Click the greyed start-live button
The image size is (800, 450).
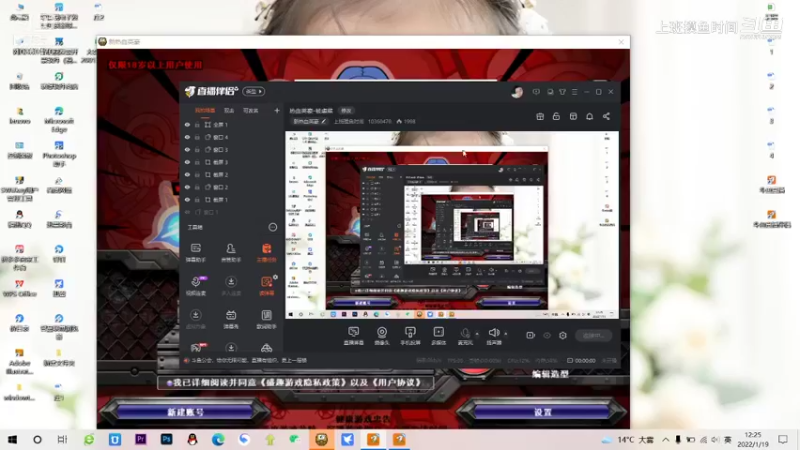pos(593,335)
